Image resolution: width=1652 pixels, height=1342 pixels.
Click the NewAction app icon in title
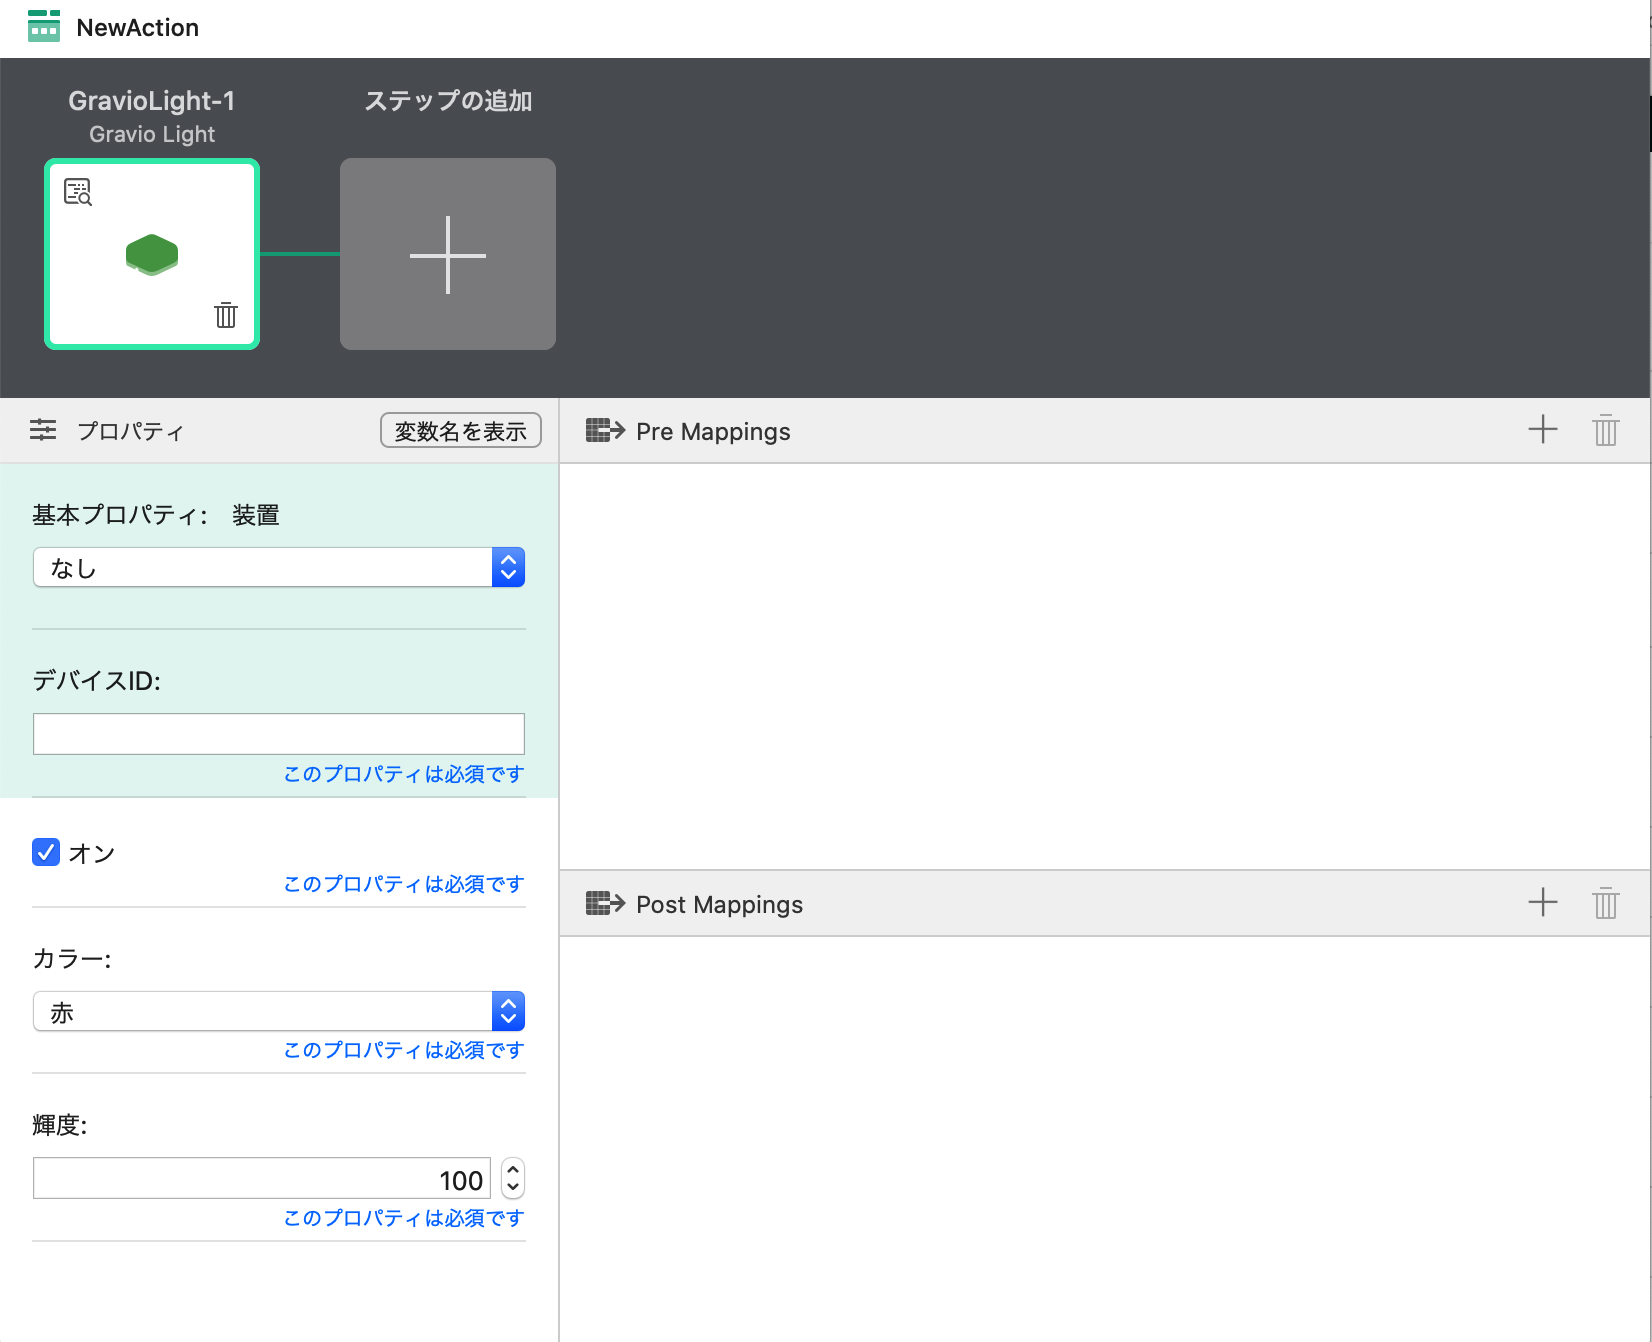43,27
